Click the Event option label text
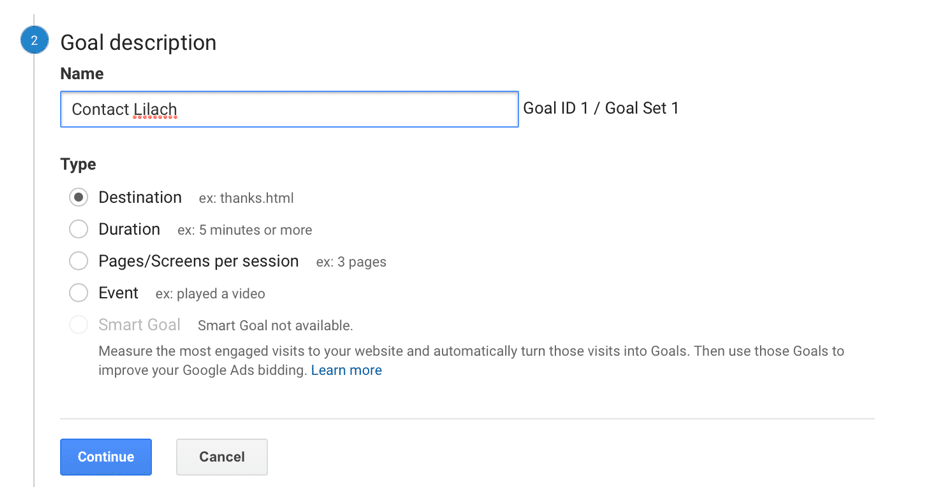This screenshot has width=939, height=489. click(119, 293)
